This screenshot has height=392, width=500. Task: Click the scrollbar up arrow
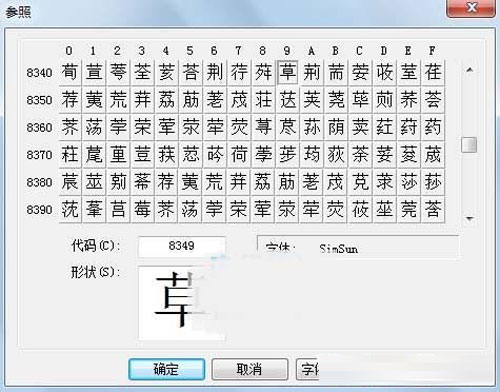pos(470,70)
